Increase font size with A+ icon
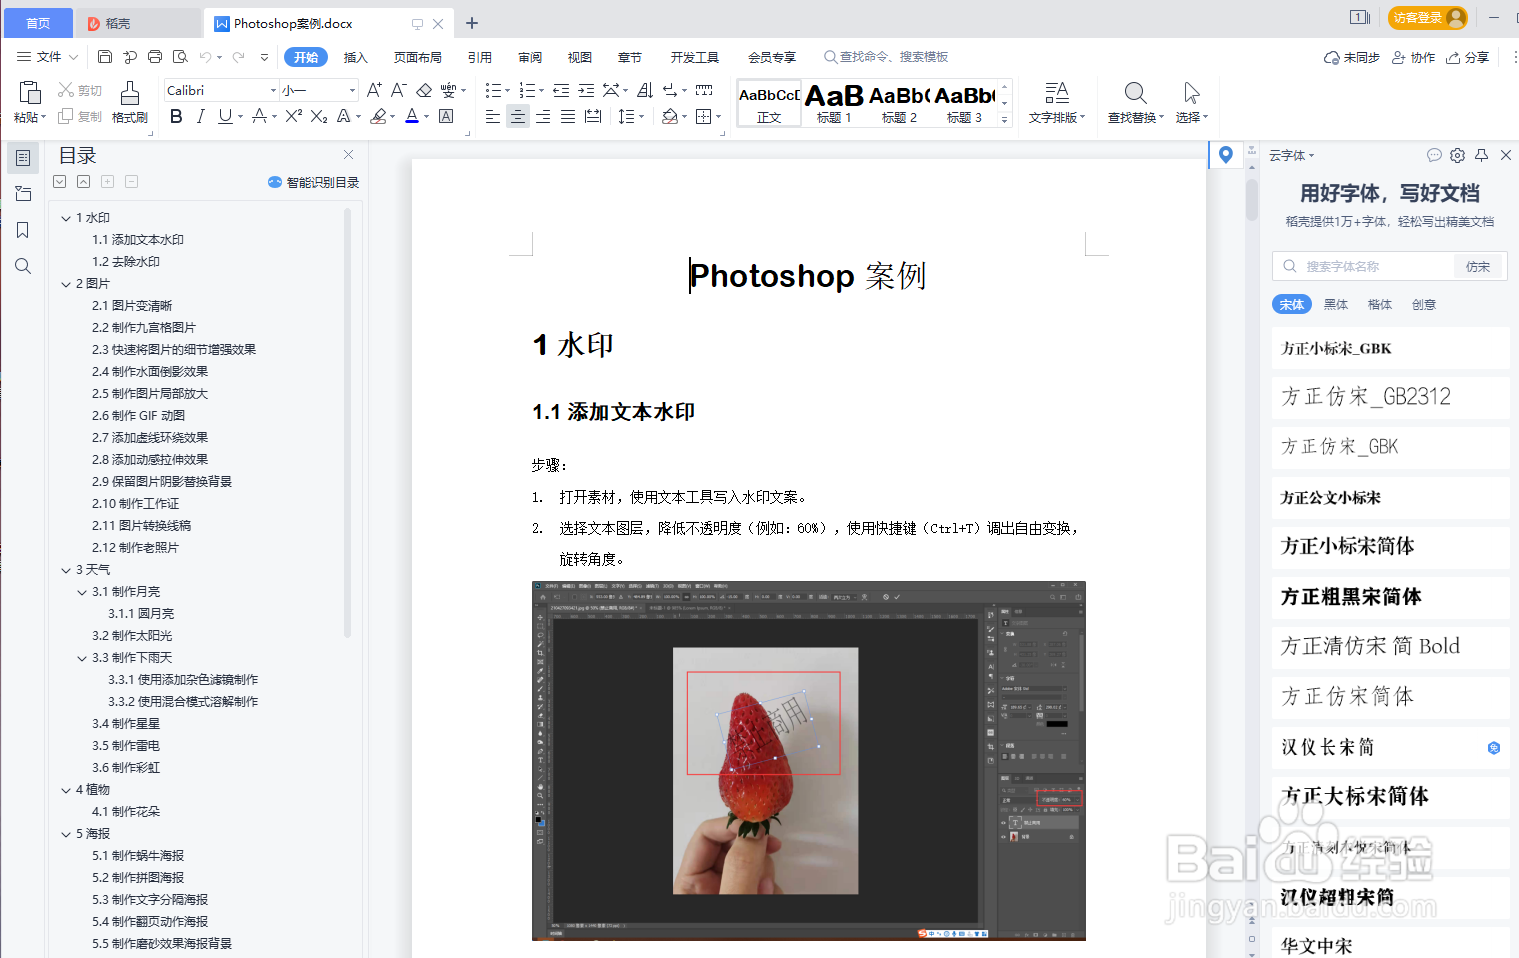The height and width of the screenshot is (958, 1519). click(x=374, y=90)
